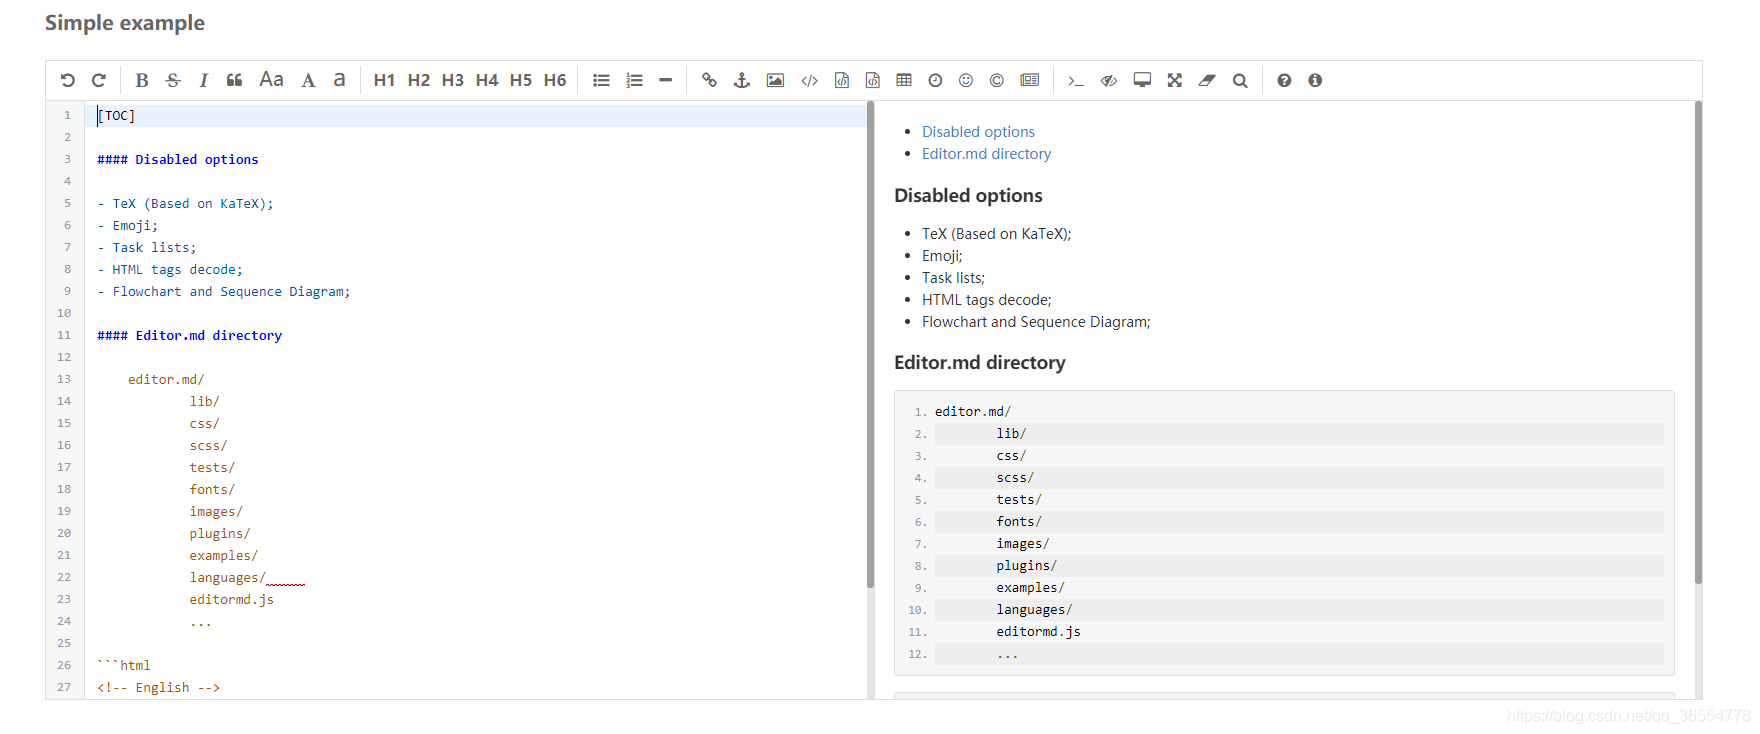Click 'Flowchart and Sequence Diagram;' in preview
The image size is (1760, 734).
tap(1036, 322)
